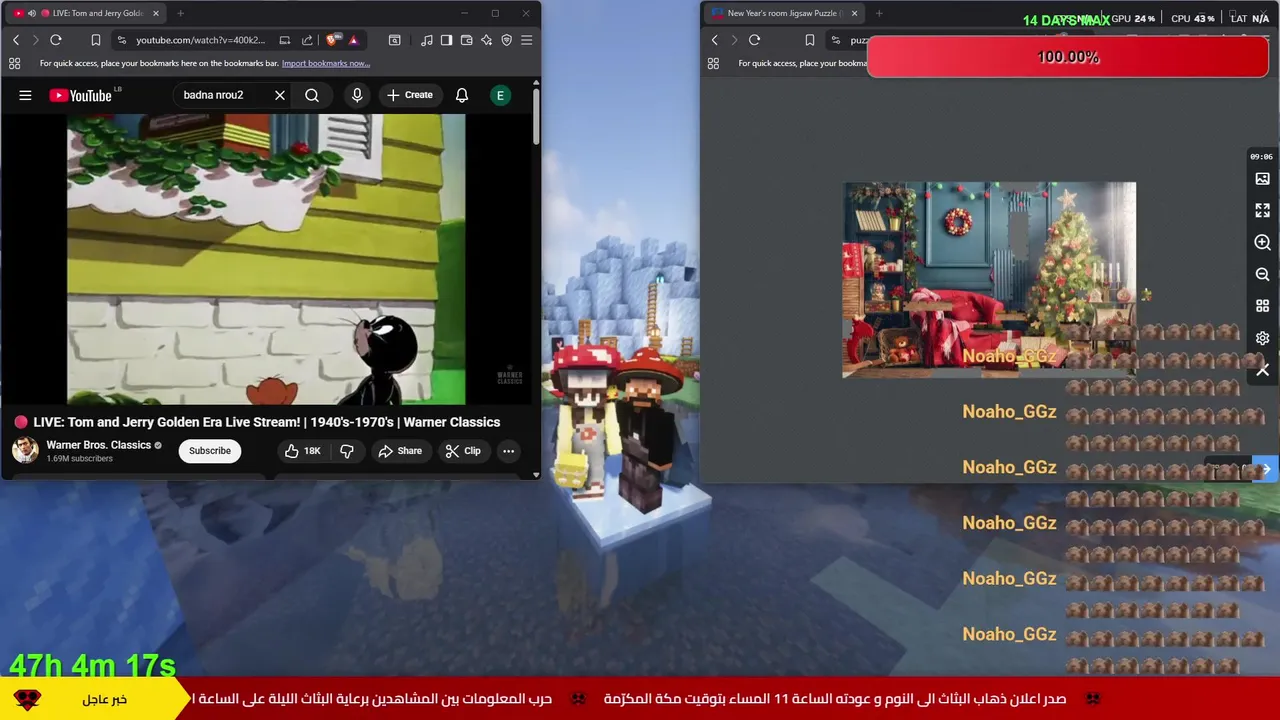1280x720 pixels.
Task: Clear the YouTube search text 'badna nrou2'
Action: 280,95
